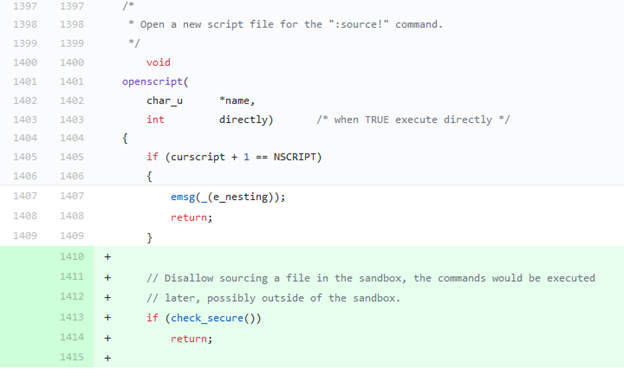Click the openscript function name
This screenshot has height=369, width=624.
[152, 82]
